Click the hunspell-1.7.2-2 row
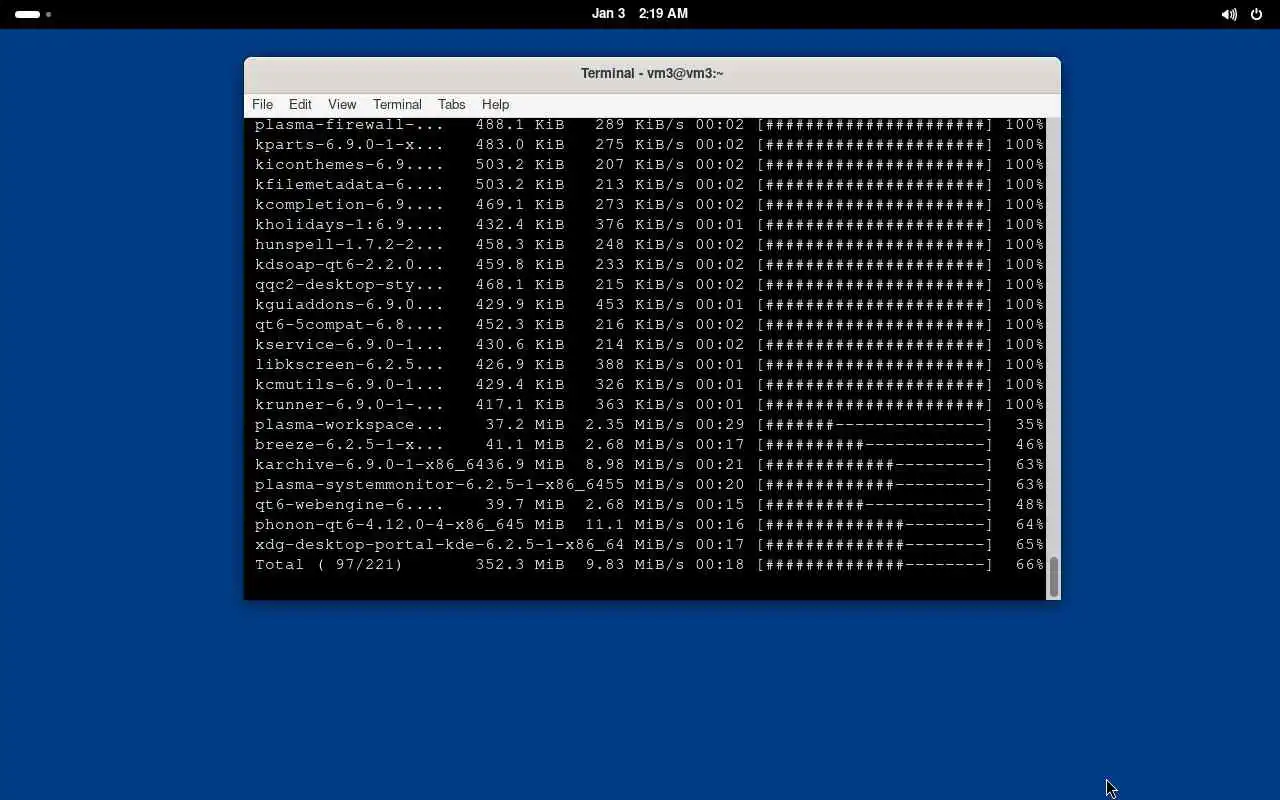 [x=649, y=245]
